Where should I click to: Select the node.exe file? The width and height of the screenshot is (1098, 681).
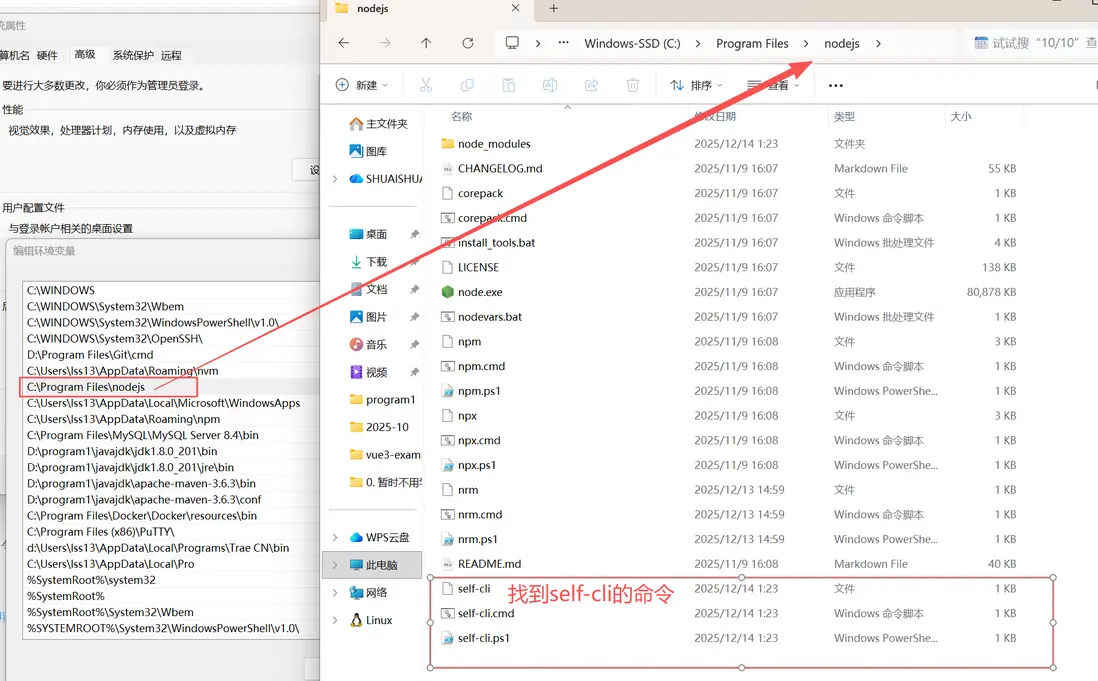pos(480,292)
